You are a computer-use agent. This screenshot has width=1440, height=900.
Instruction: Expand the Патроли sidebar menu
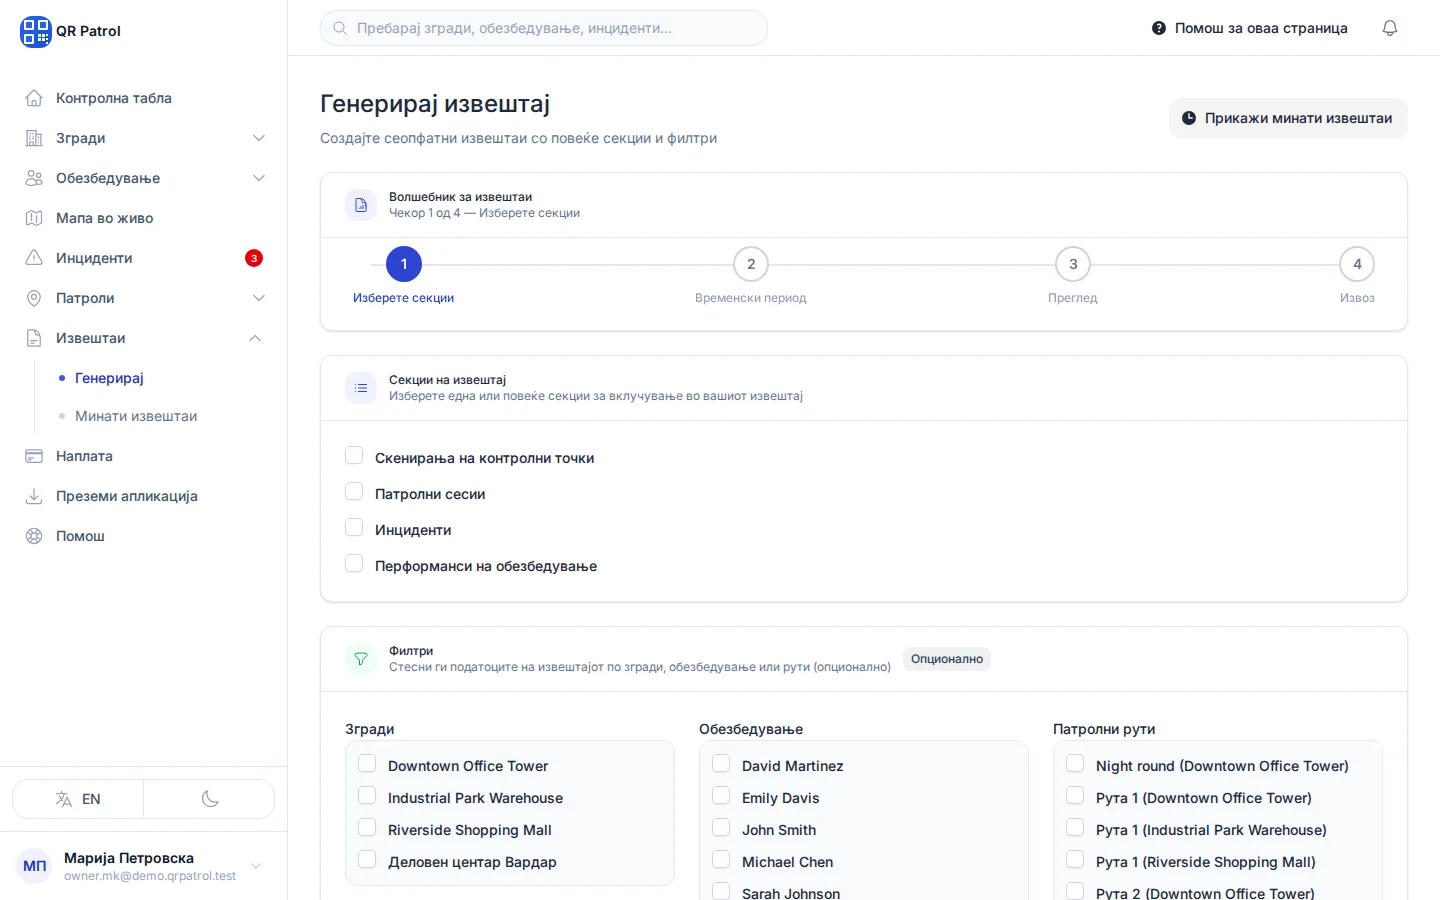(144, 298)
